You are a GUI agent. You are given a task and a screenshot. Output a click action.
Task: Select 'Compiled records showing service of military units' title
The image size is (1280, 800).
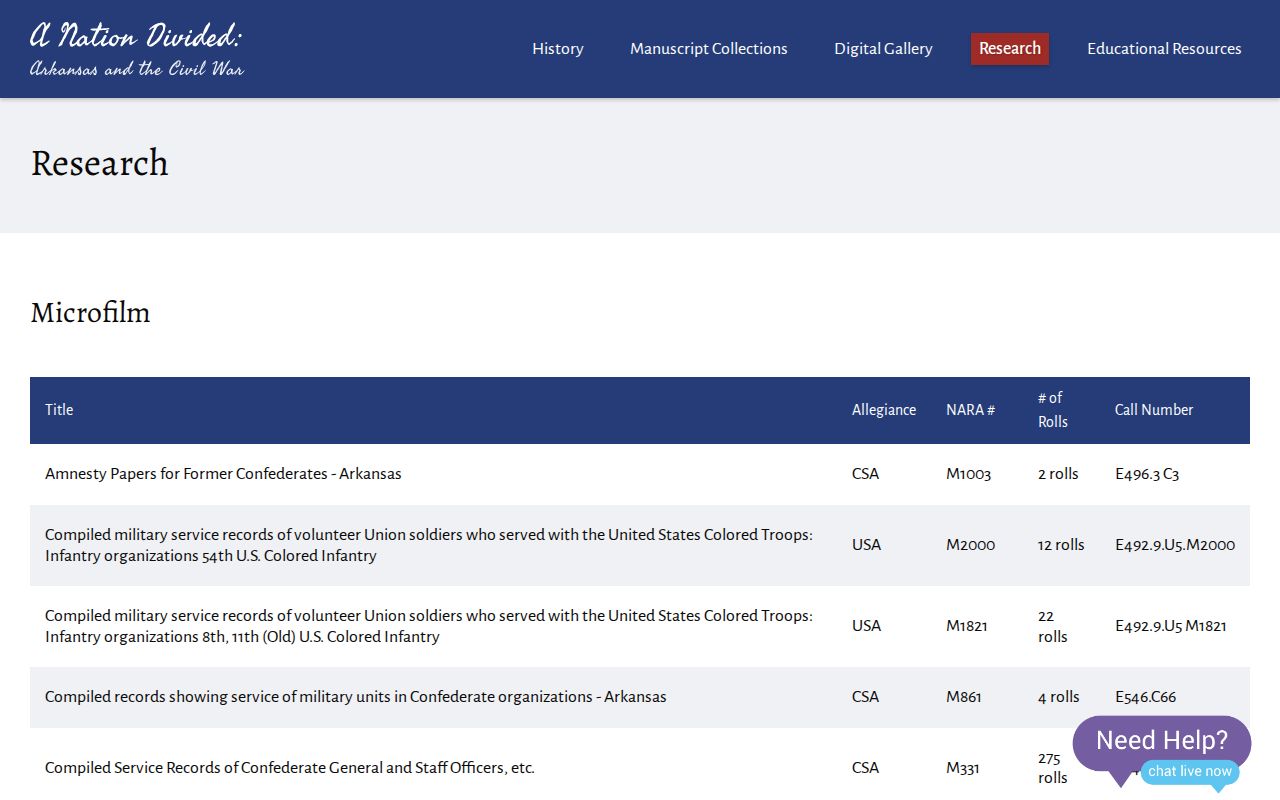355,697
